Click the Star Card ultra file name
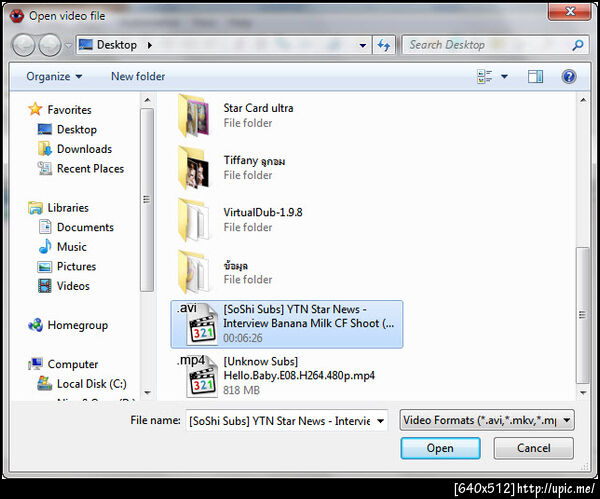 coord(258,108)
